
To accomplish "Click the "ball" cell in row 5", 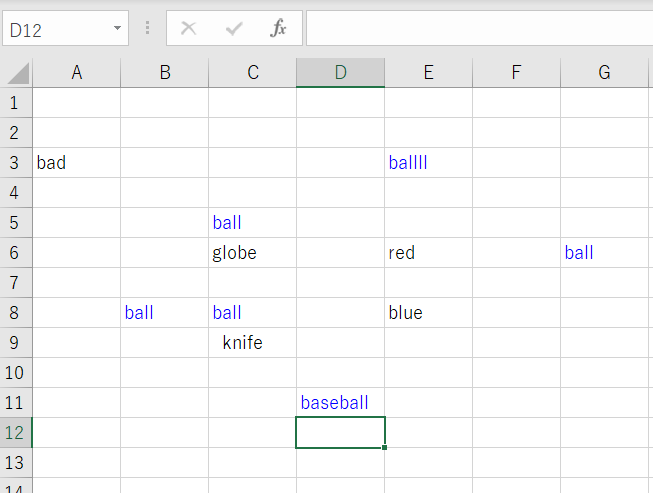I will point(252,223).
